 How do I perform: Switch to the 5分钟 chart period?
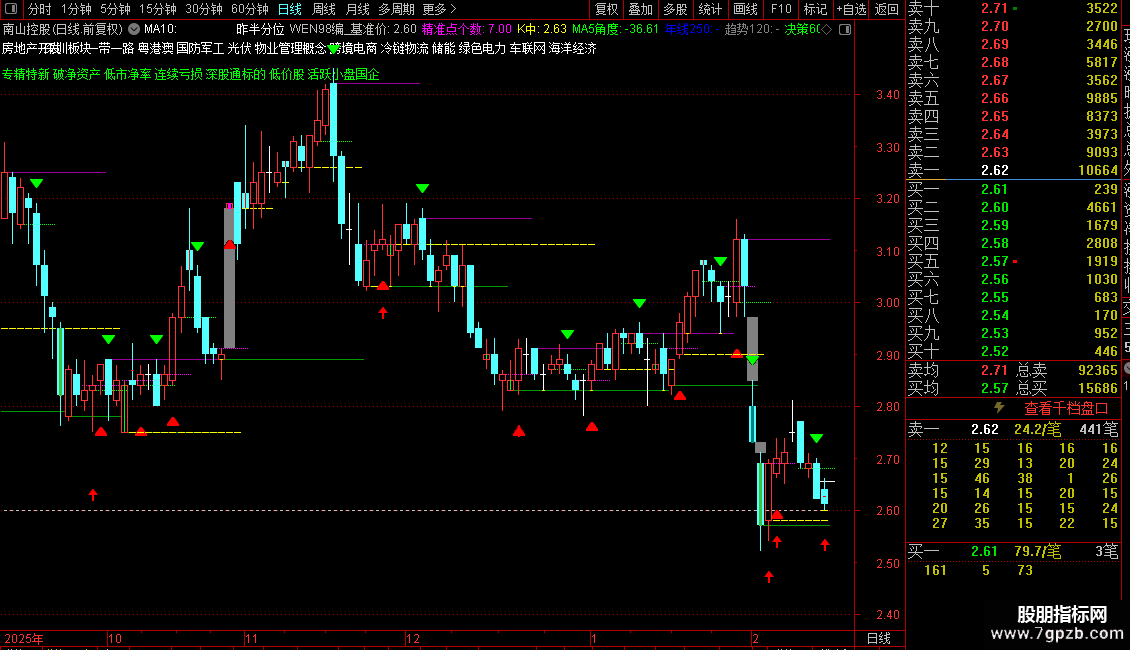coord(115,9)
